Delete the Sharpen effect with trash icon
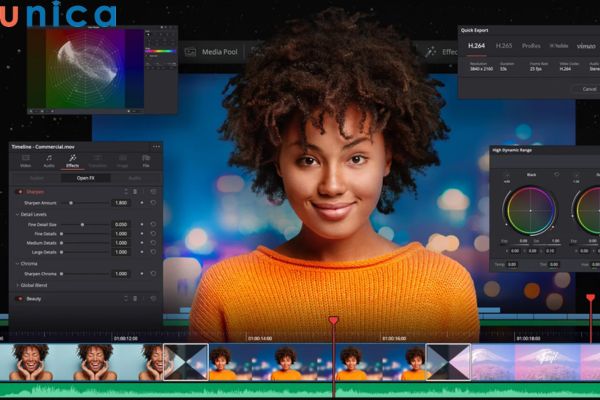Screen dimensions: 600x400 pos(135,191)
